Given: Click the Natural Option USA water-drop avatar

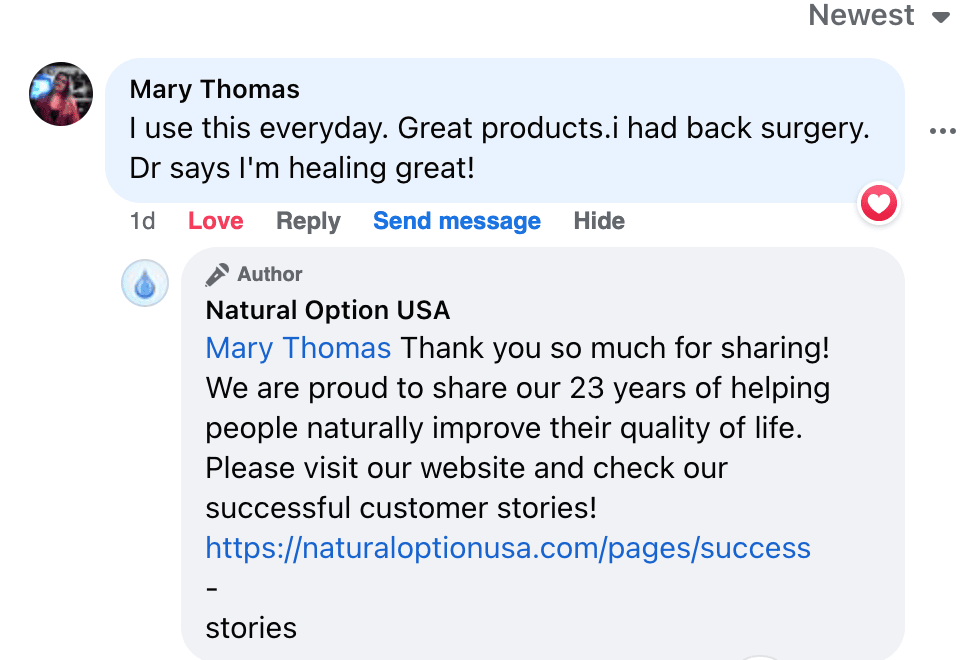Looking at the screenshot, I should 144,283.
